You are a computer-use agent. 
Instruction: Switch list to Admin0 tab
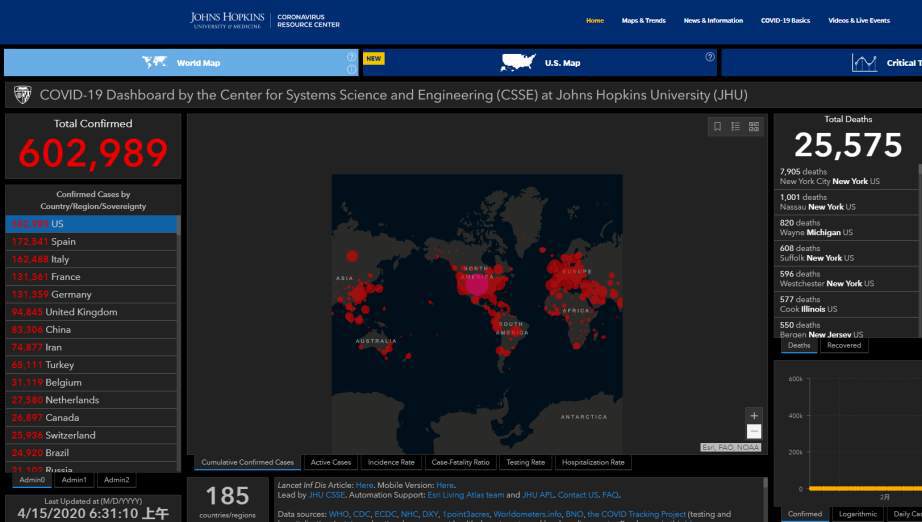tap(32, 480)
